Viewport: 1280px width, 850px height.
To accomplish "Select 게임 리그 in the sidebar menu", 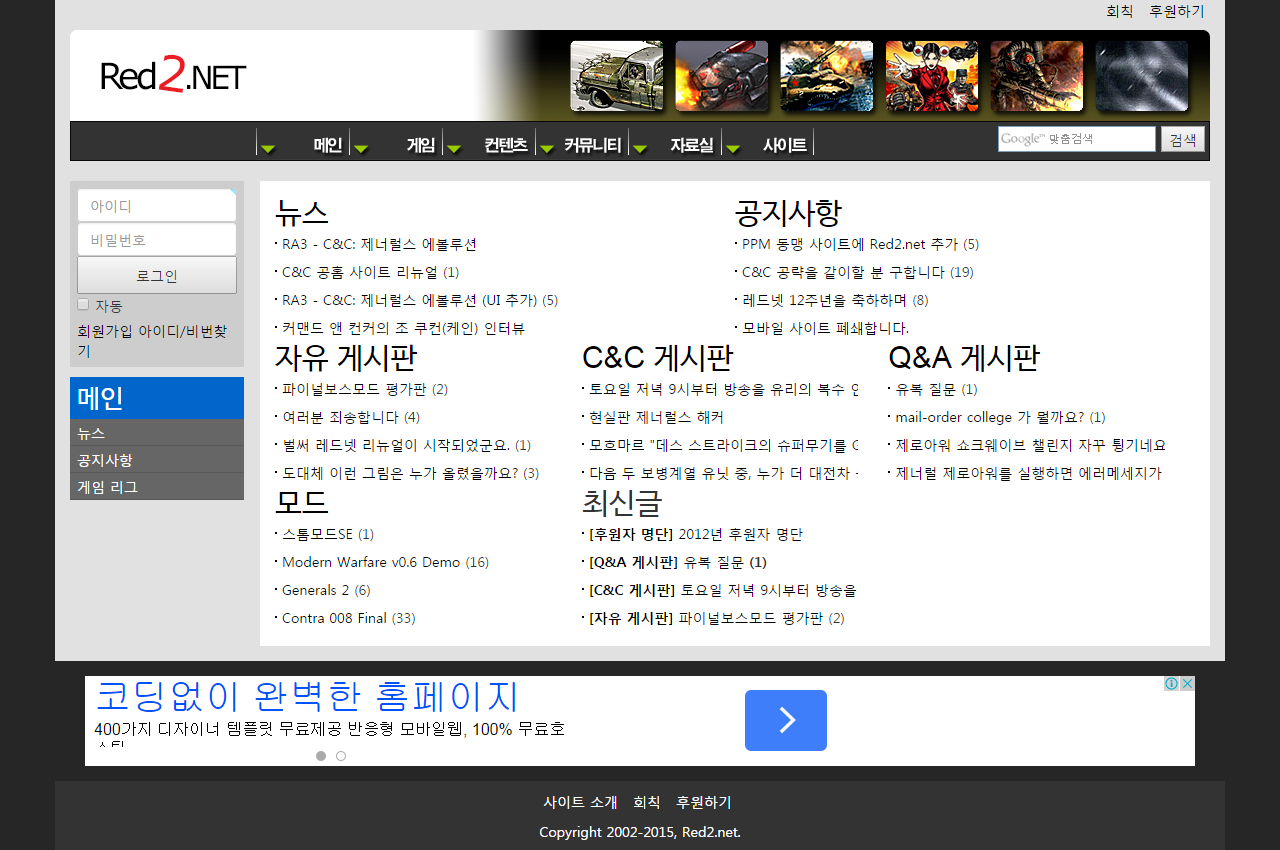I will (x=157, y=487).
